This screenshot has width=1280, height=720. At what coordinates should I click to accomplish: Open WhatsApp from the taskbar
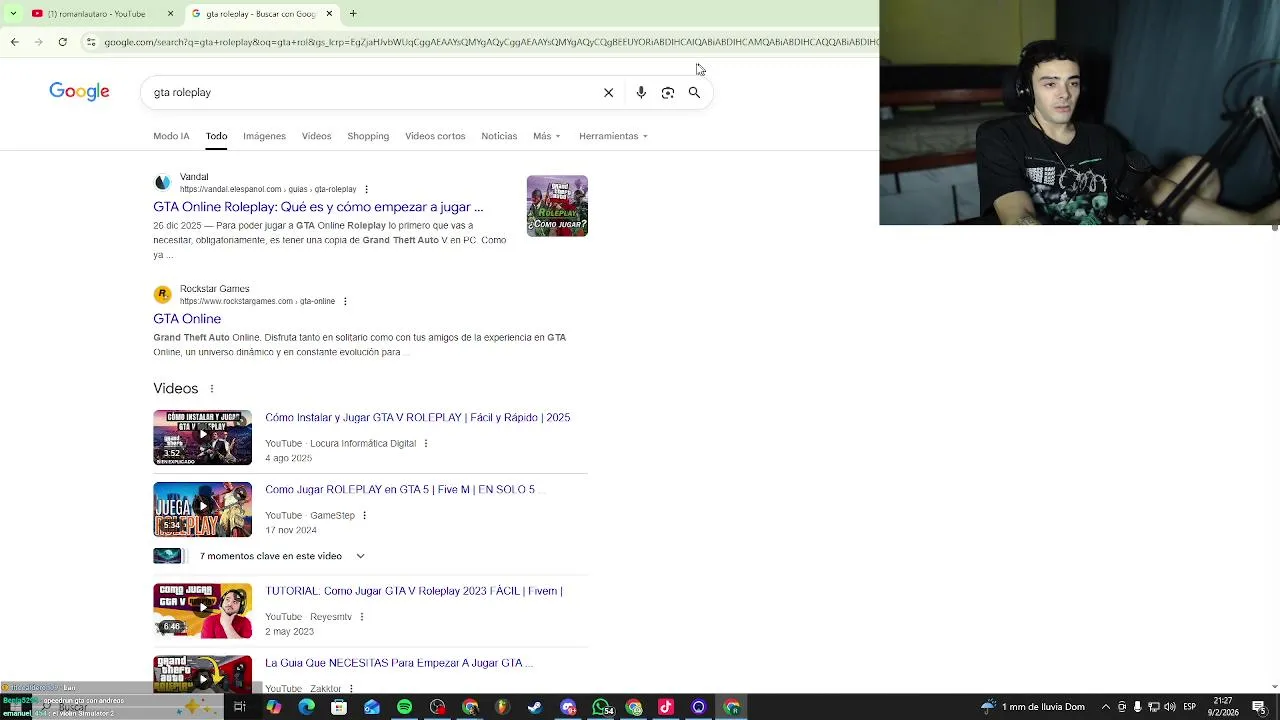pos(602,707)
